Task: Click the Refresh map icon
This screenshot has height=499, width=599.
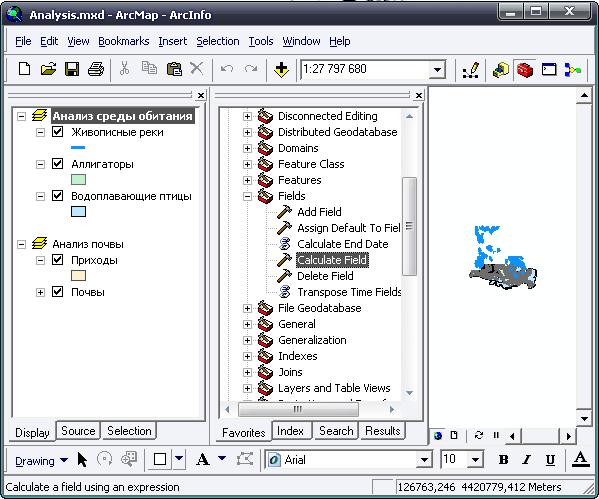Action: pos(479,436)
